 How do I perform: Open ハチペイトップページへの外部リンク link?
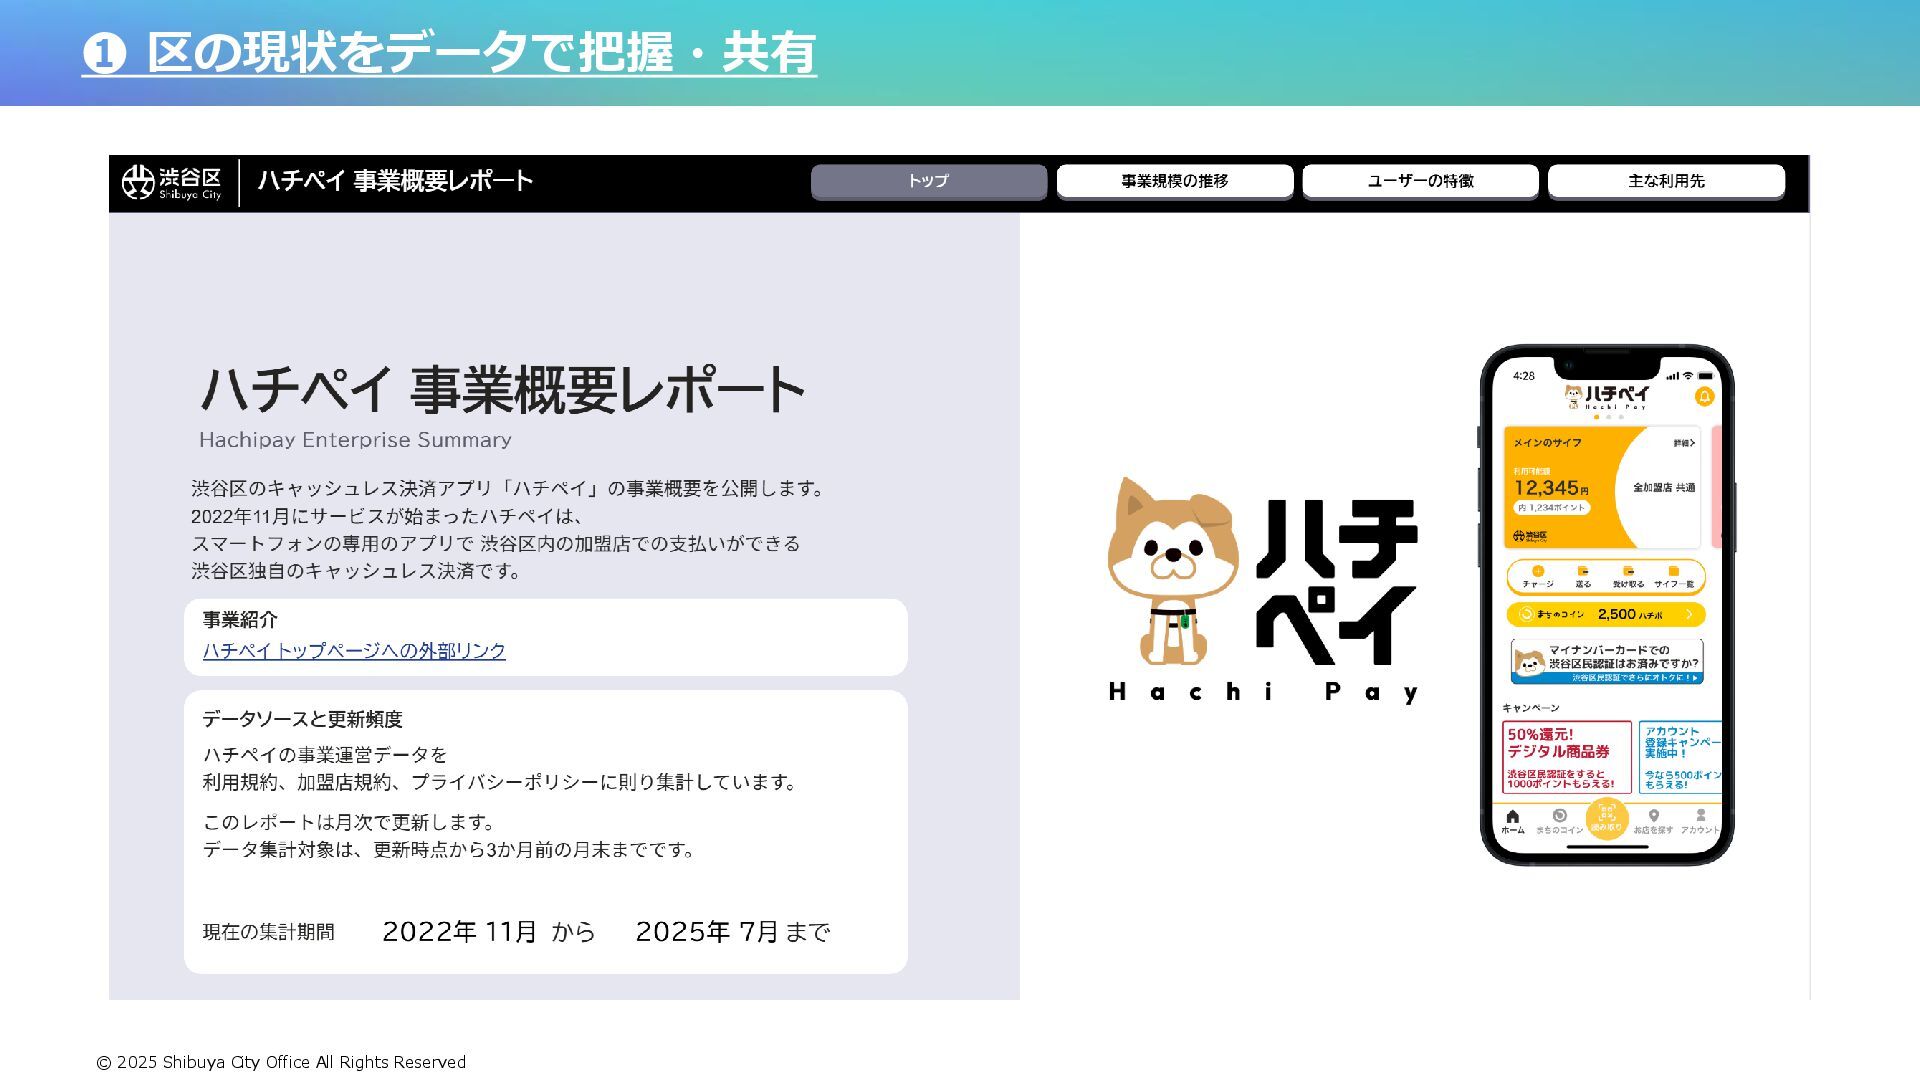coord(354,651)
